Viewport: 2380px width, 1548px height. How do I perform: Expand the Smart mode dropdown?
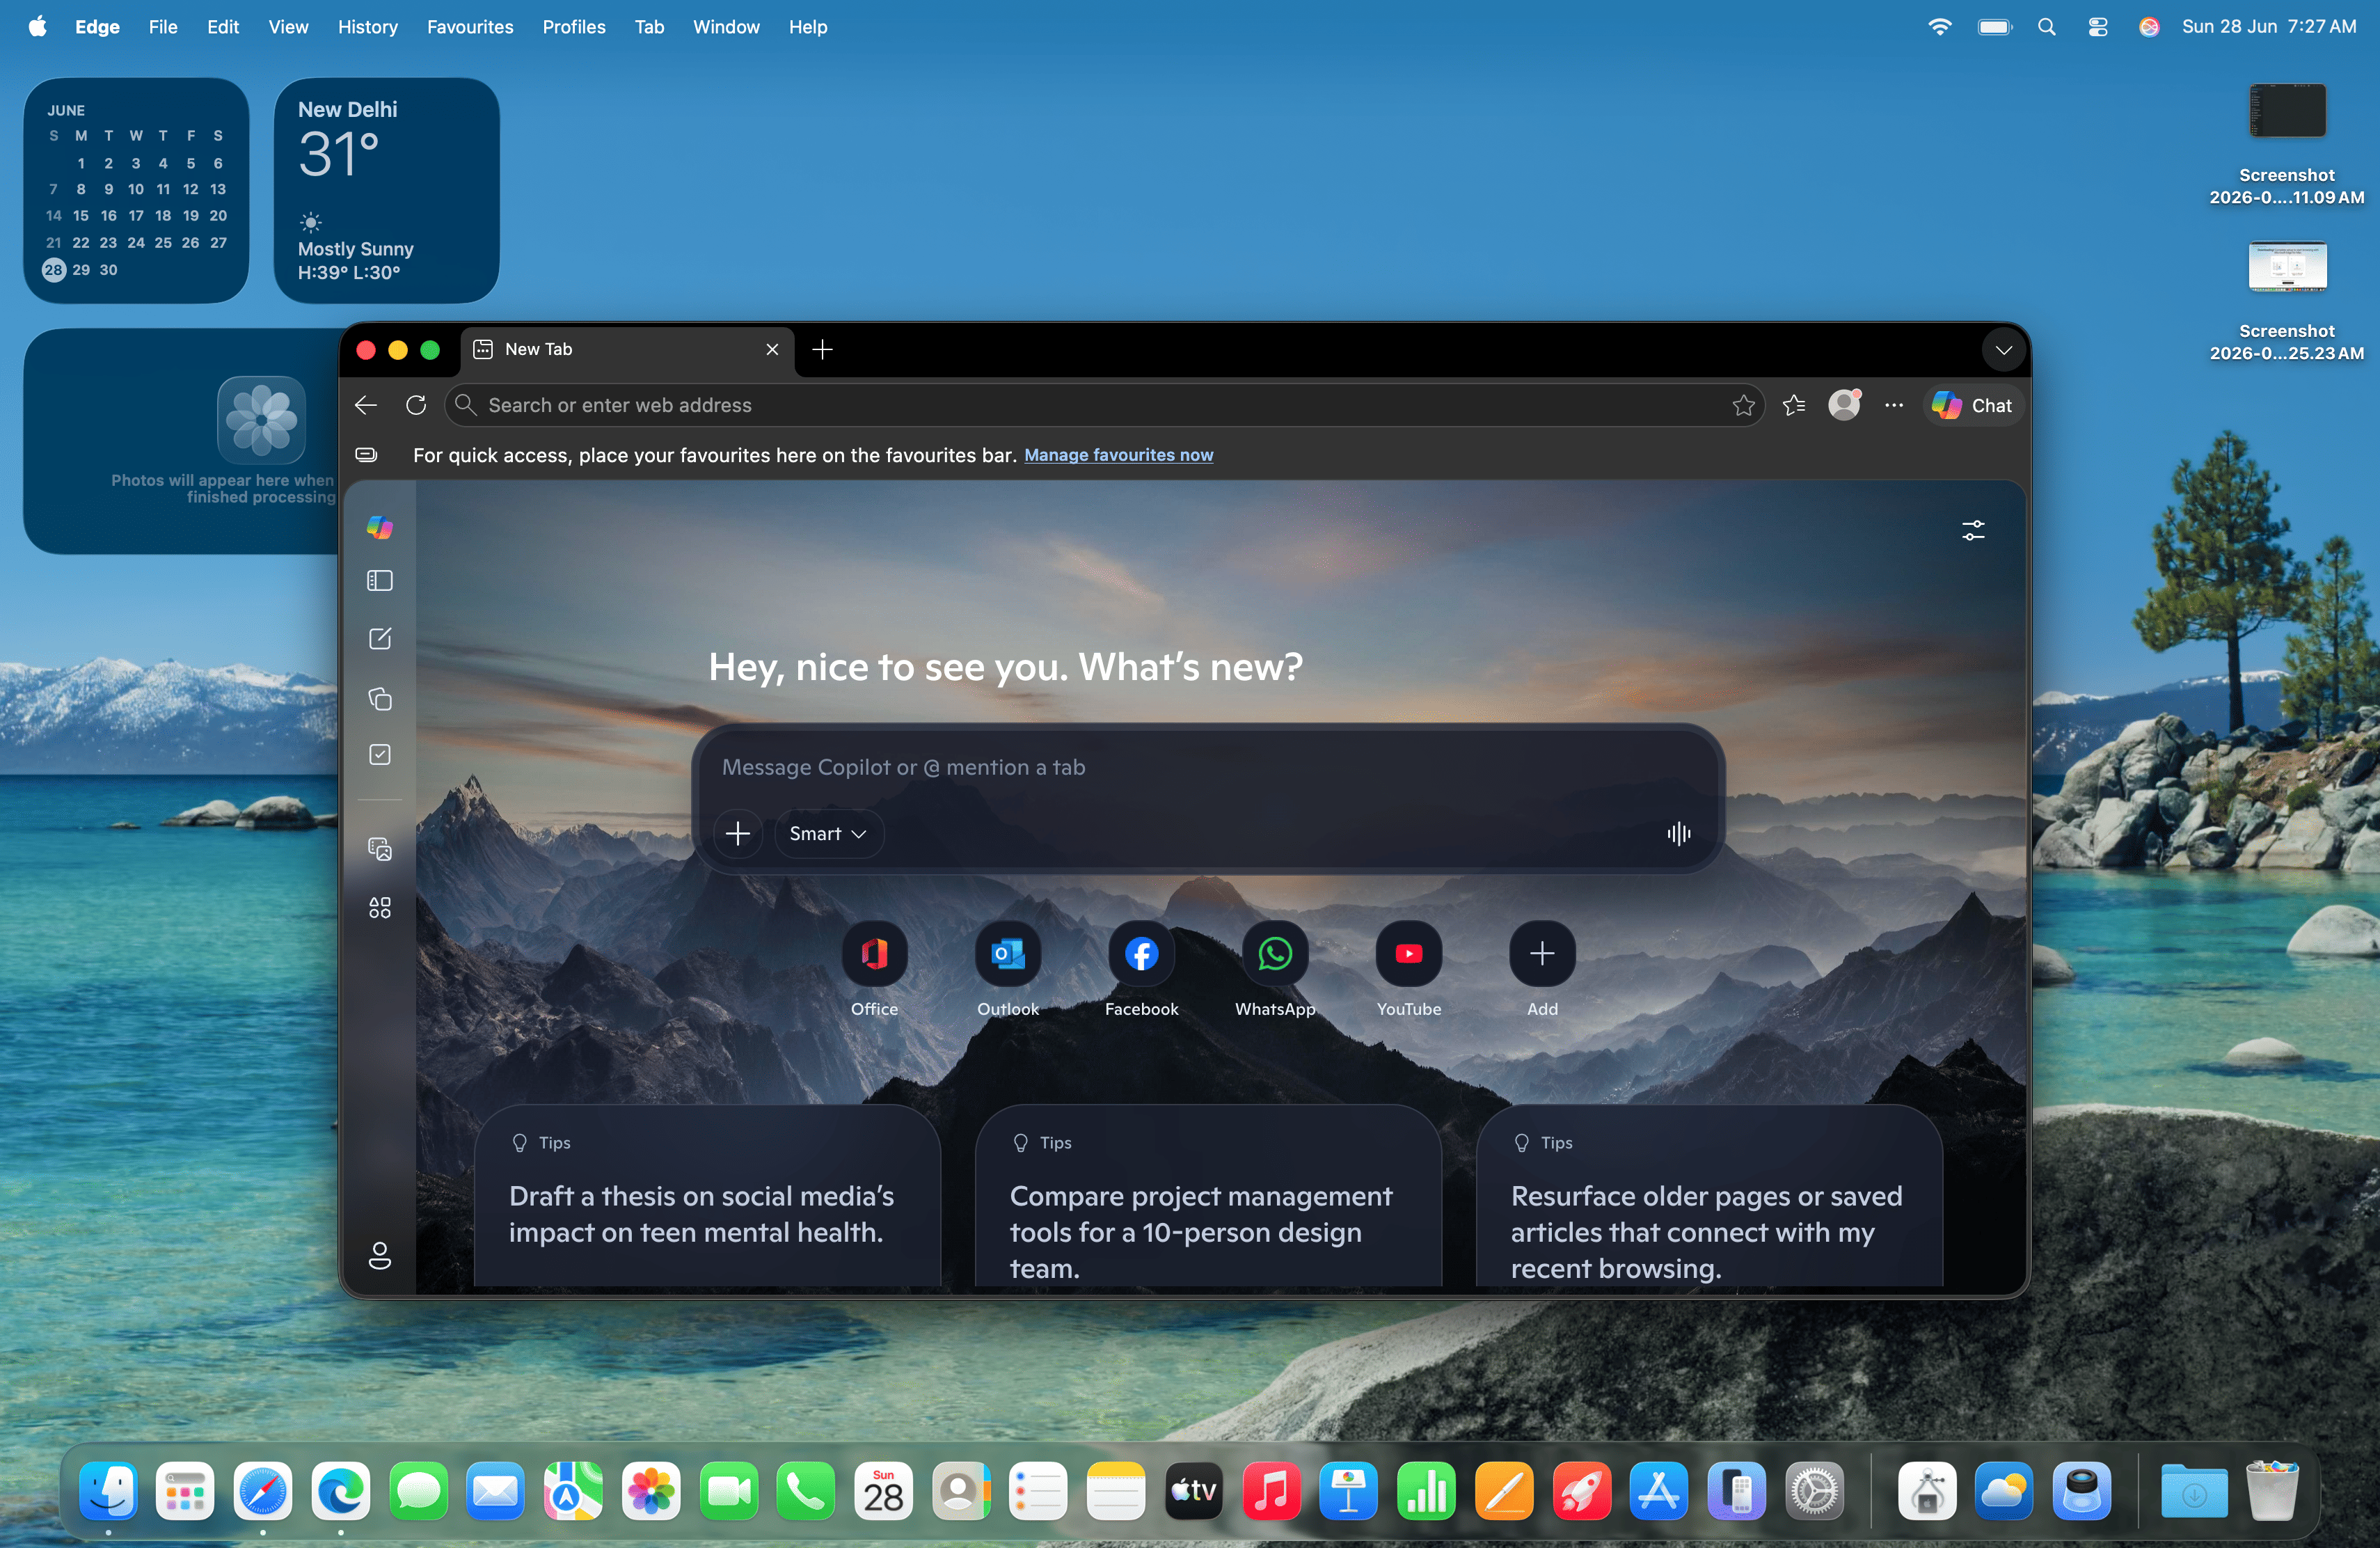pos(828,834)
